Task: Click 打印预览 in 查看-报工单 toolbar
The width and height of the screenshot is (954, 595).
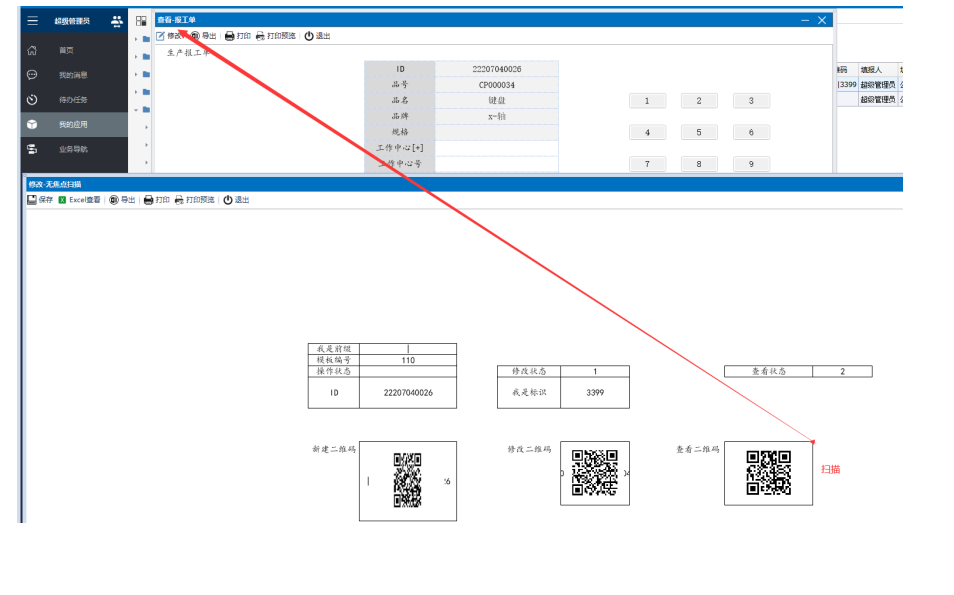Action: [x=275, y=36]
